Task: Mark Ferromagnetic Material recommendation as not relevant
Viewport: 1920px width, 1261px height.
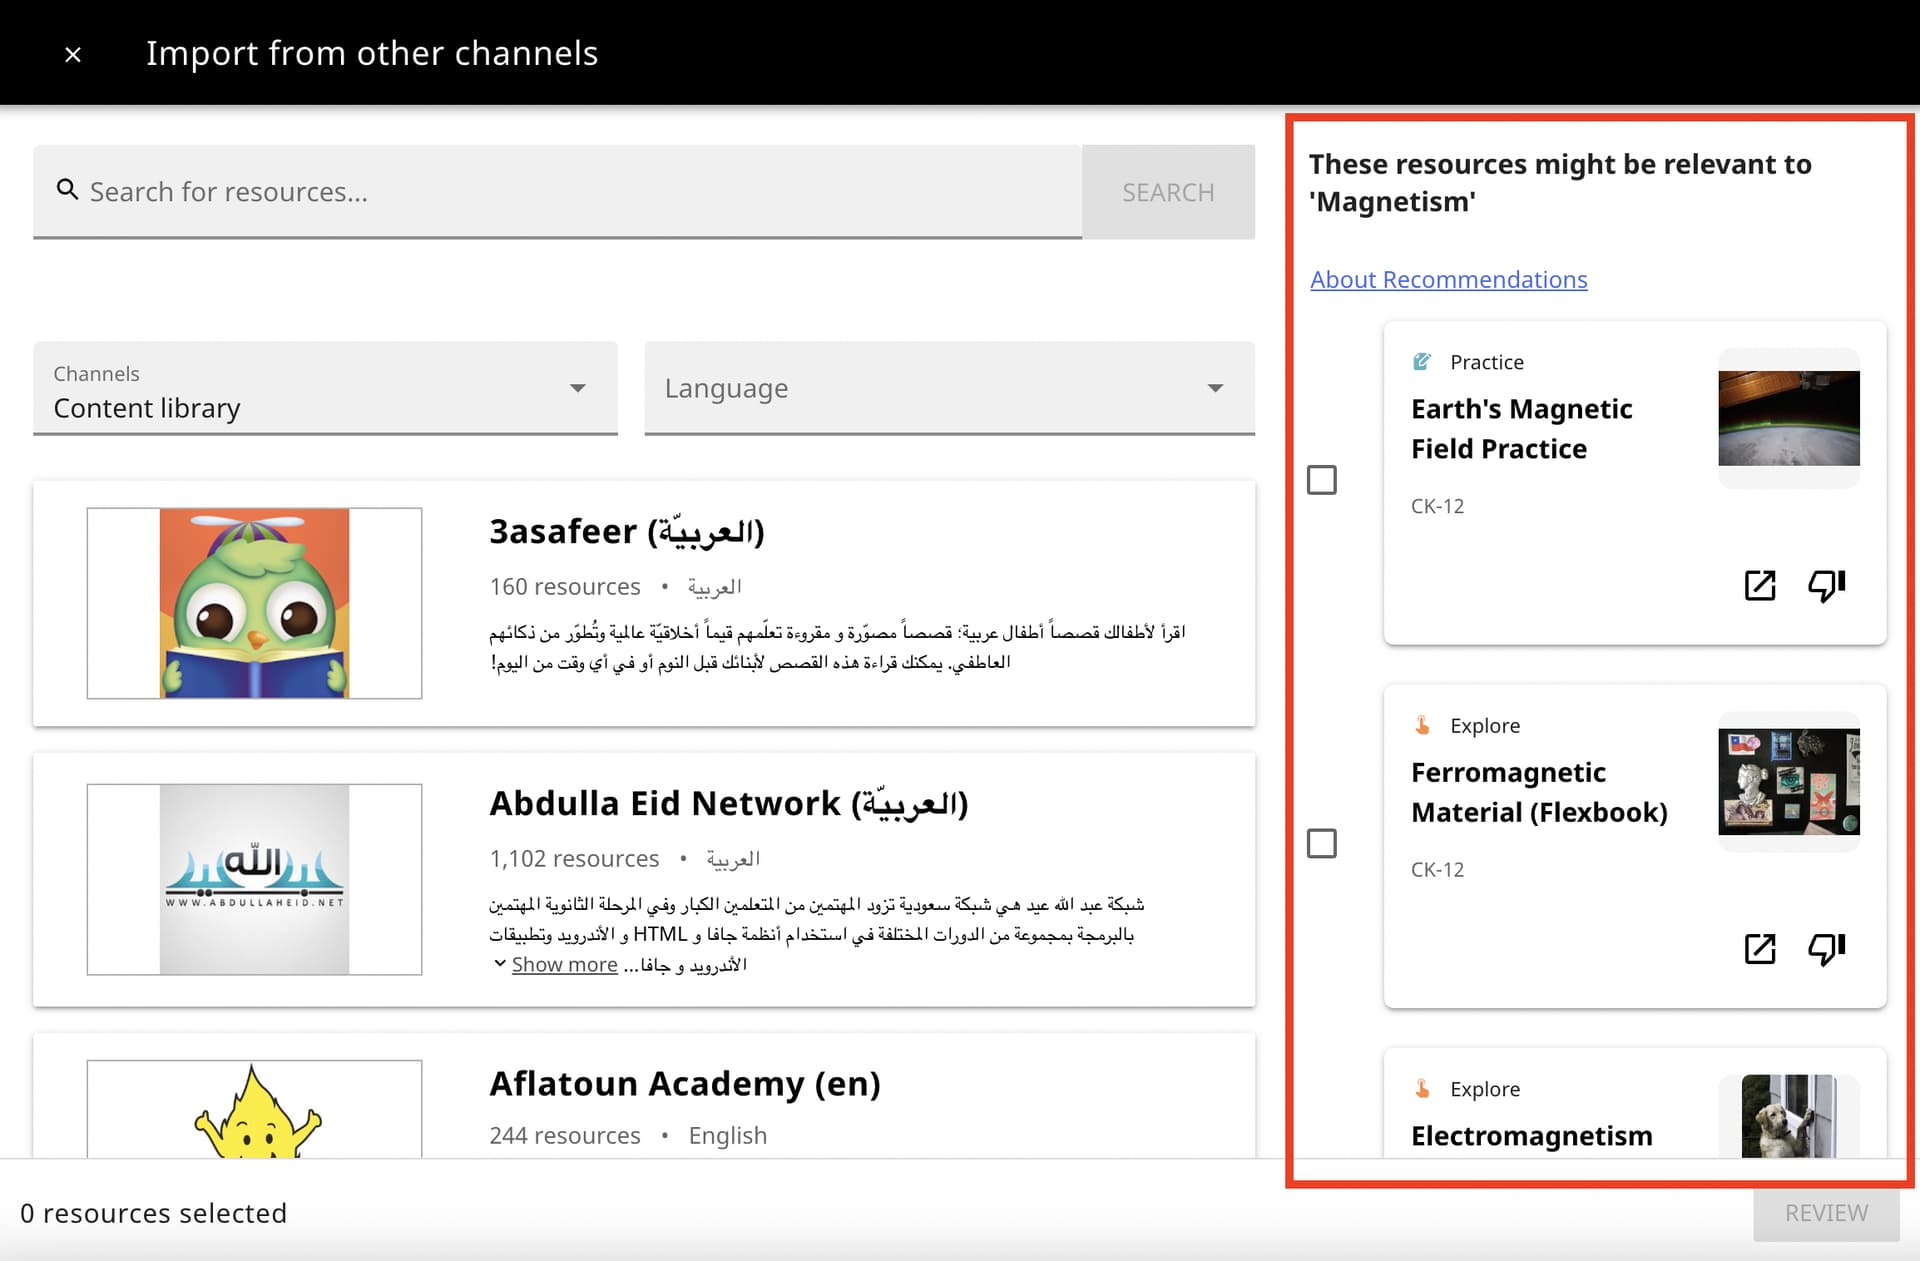Action: 1826,948
